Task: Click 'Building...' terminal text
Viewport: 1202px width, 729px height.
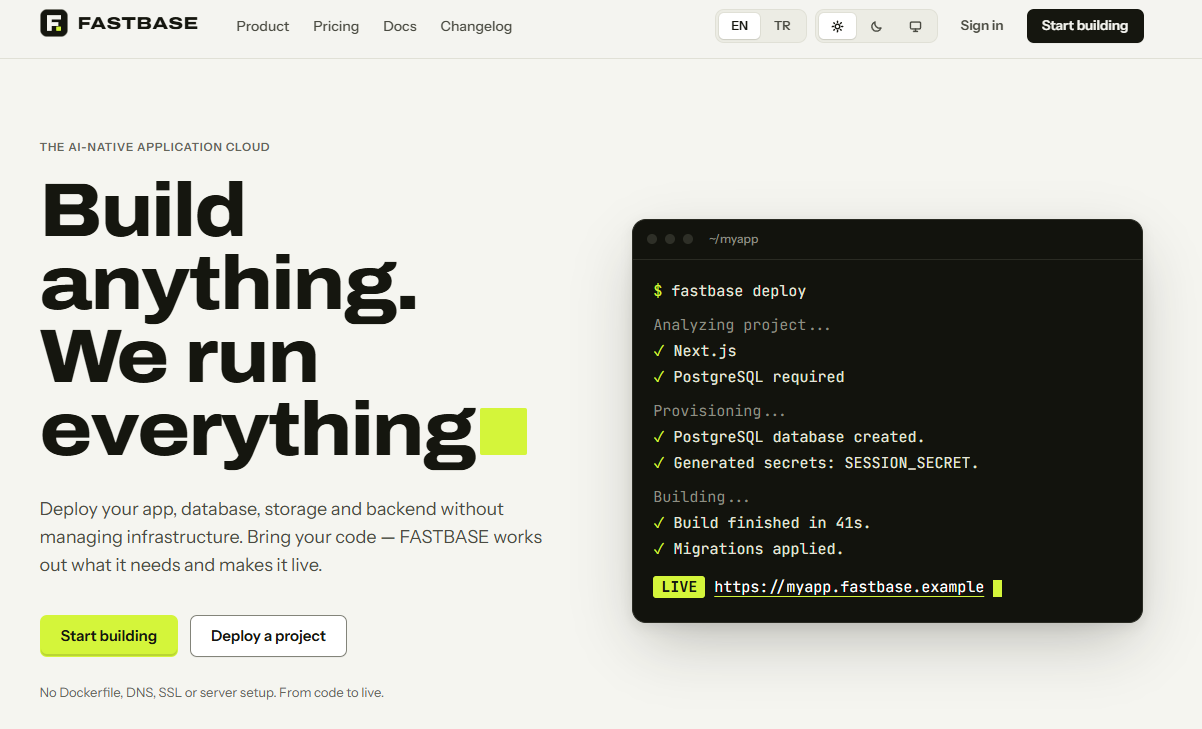Action: pyautogui.click(x=702, y=497)
